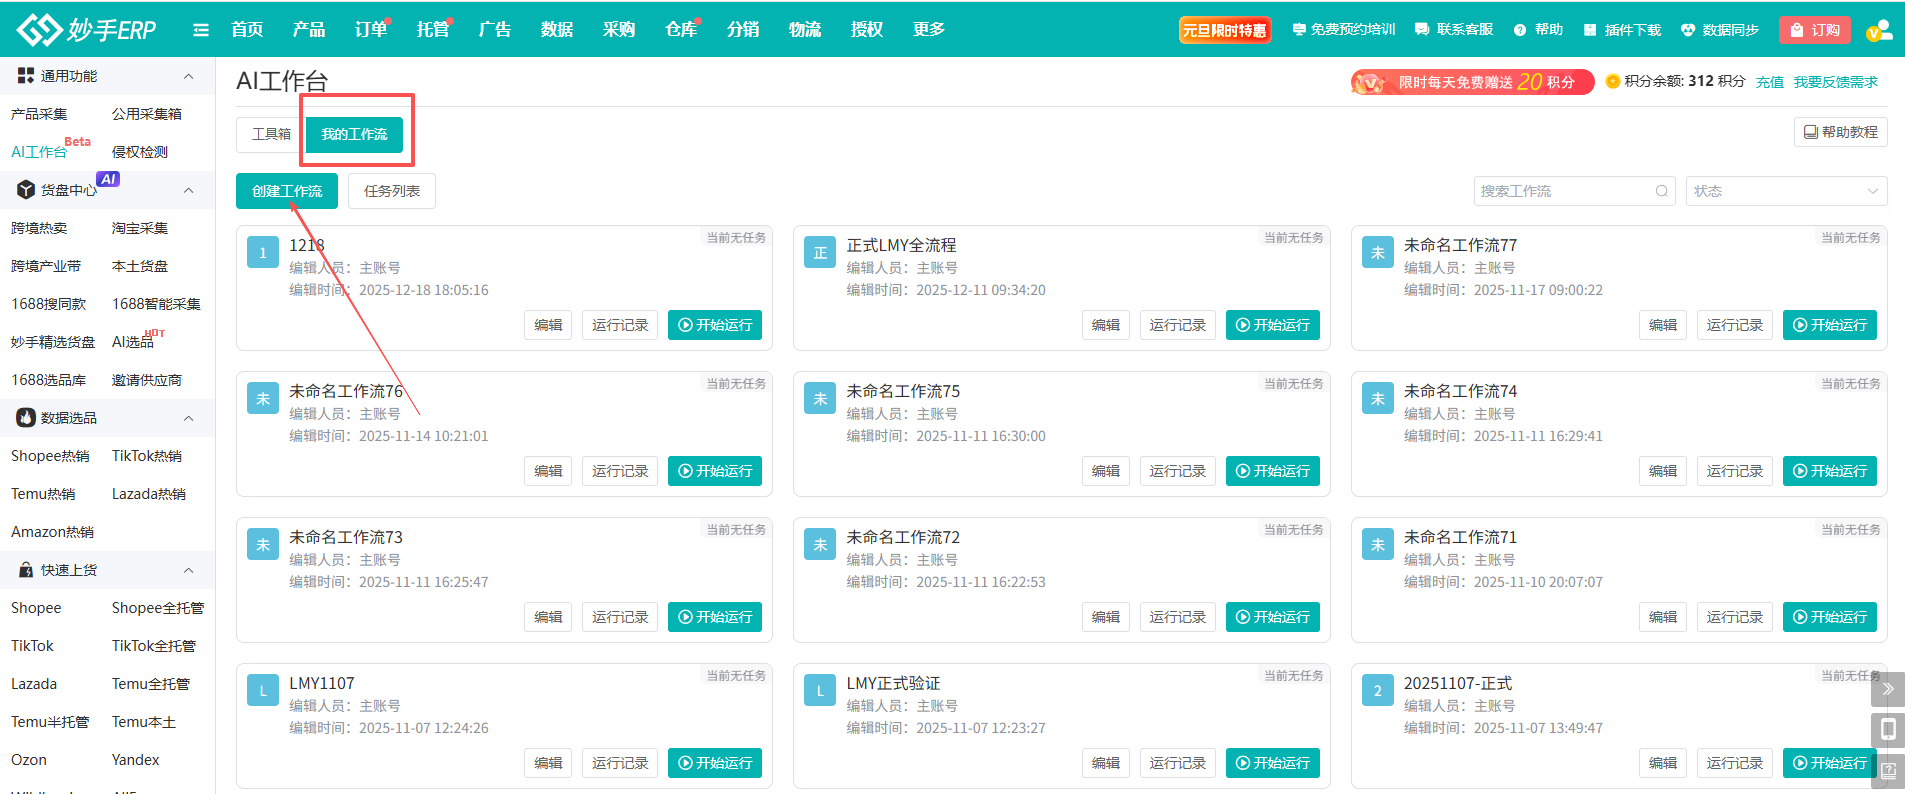Open the 产品 menu
This screenshot has height=794, width=1905.
309,30
